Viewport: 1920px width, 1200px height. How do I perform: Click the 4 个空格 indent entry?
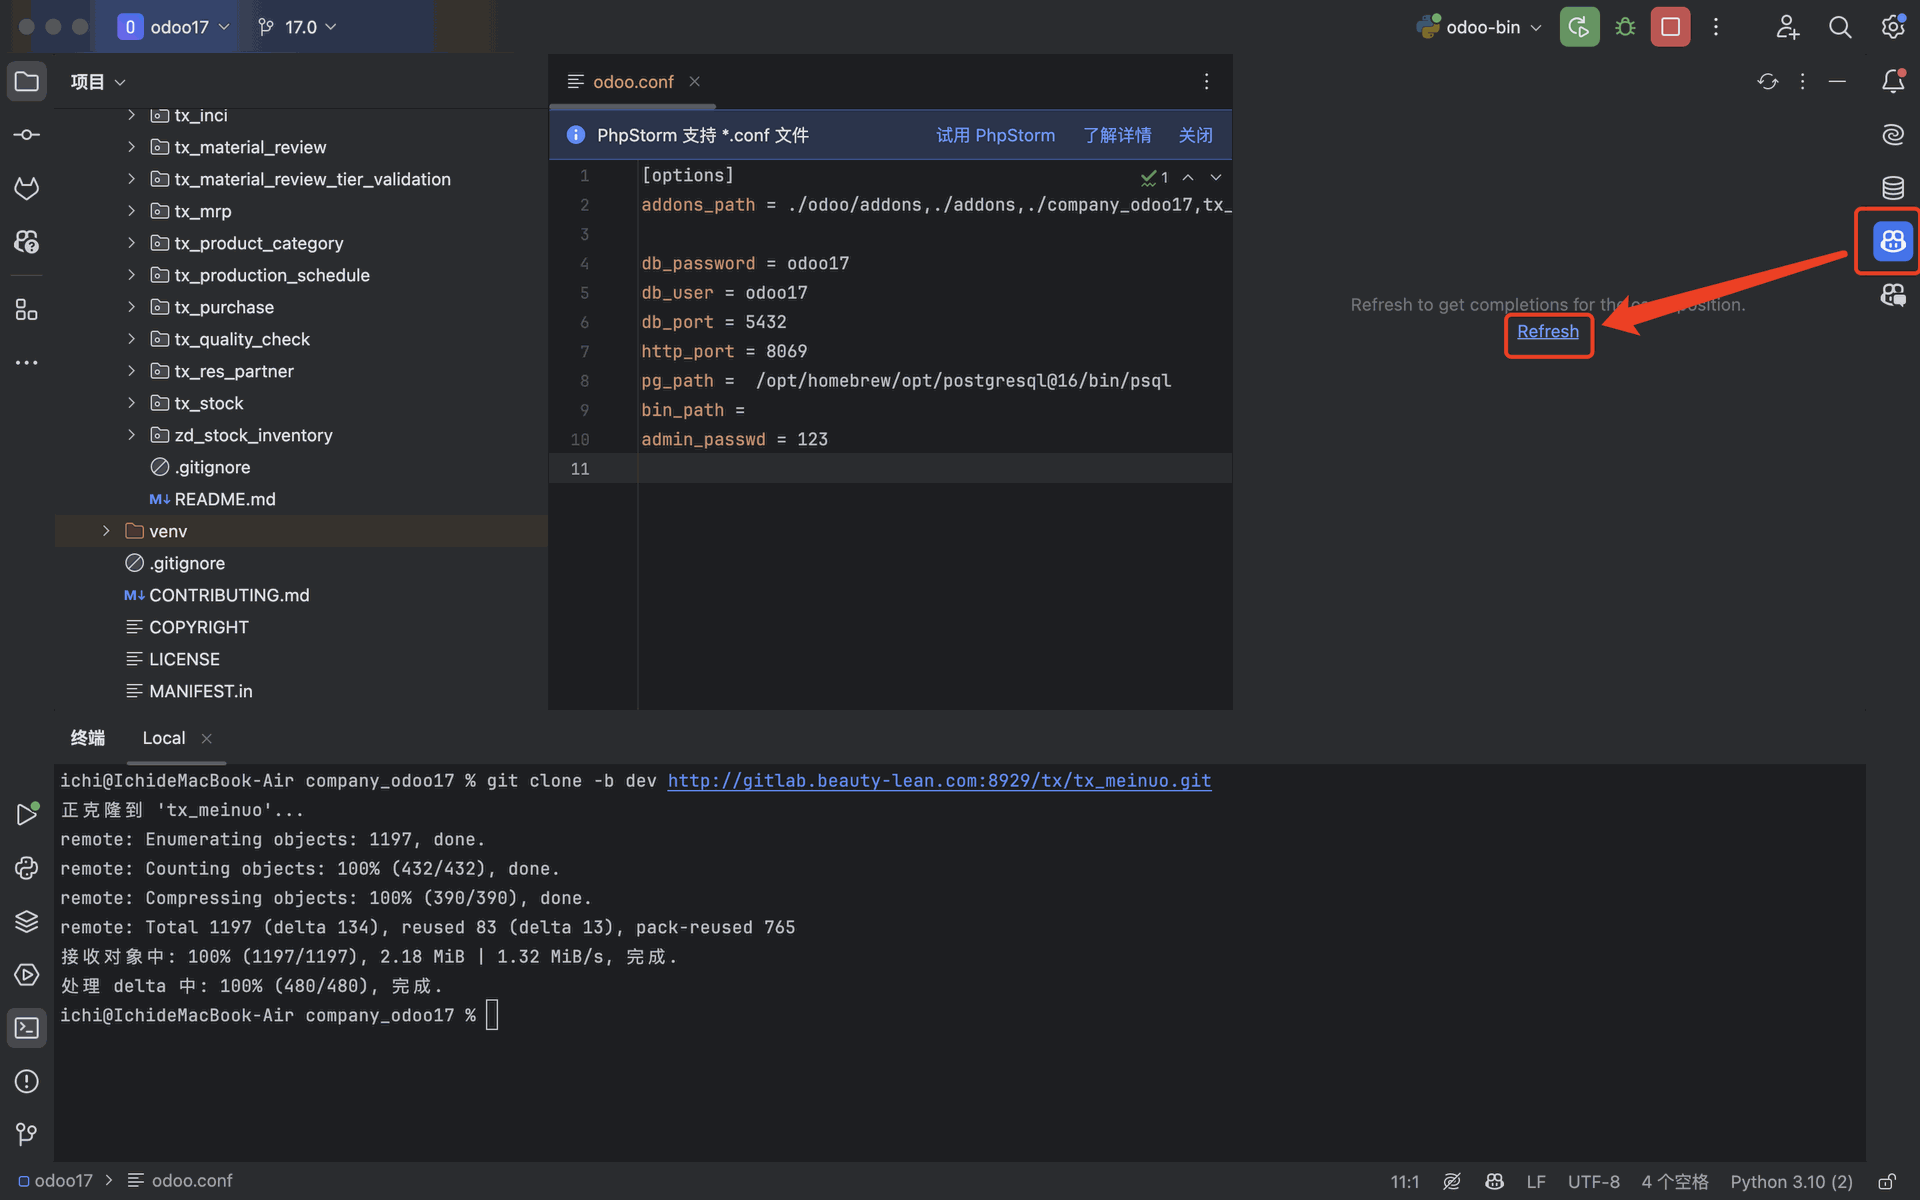[x=1674, y=1181]
